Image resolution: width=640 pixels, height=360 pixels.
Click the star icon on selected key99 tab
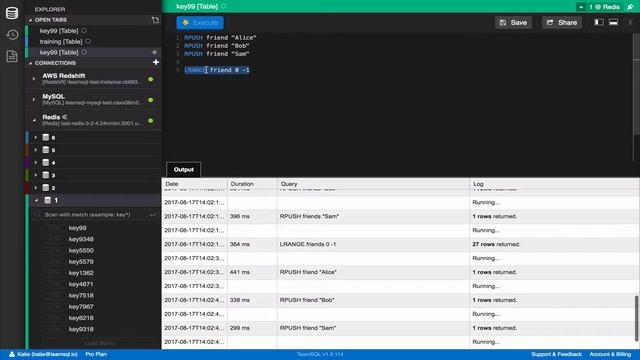pos(154,52)
